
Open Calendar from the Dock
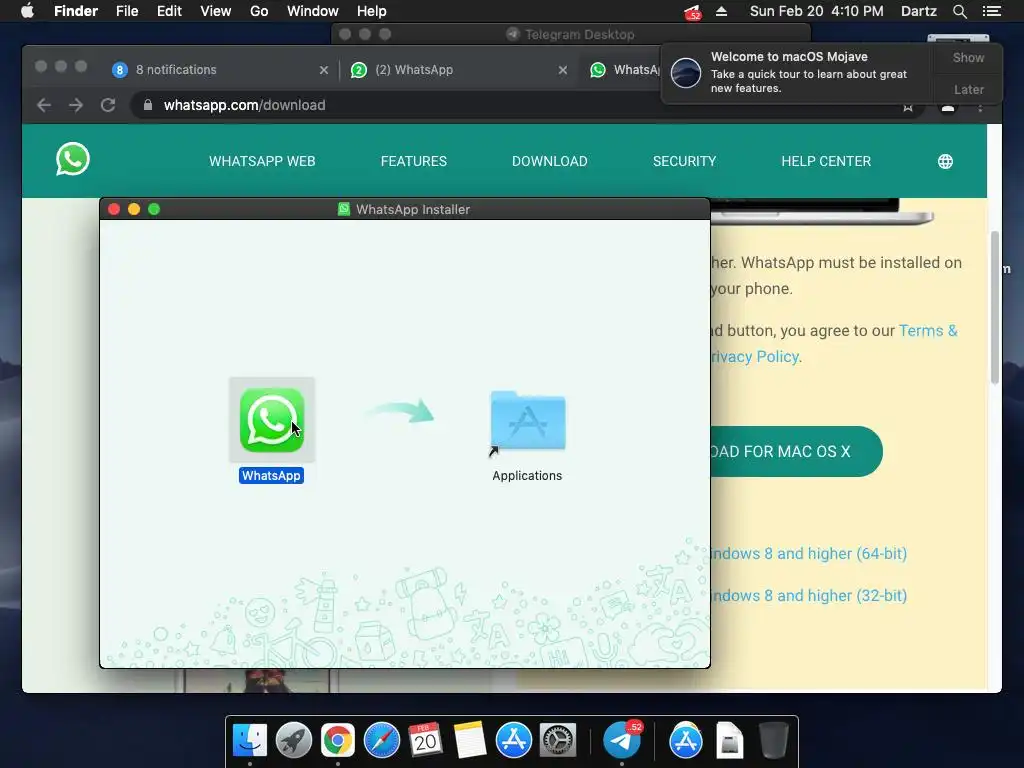click(425, 741)
